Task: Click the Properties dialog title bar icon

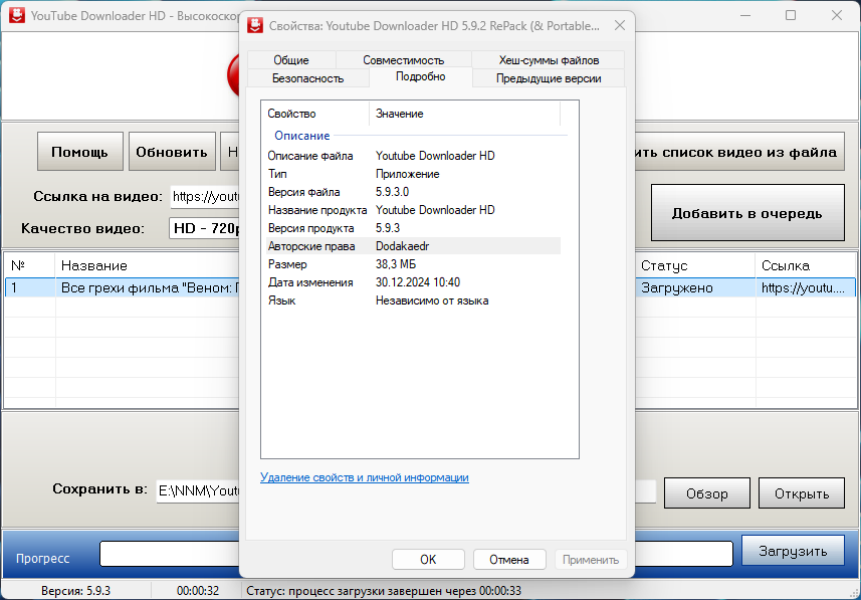Action: click(x=255, y=25)
